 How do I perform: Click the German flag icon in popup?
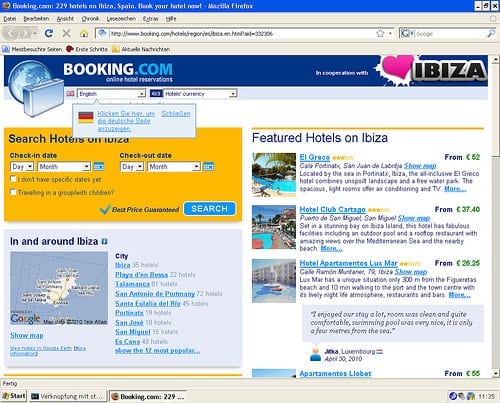86,117
